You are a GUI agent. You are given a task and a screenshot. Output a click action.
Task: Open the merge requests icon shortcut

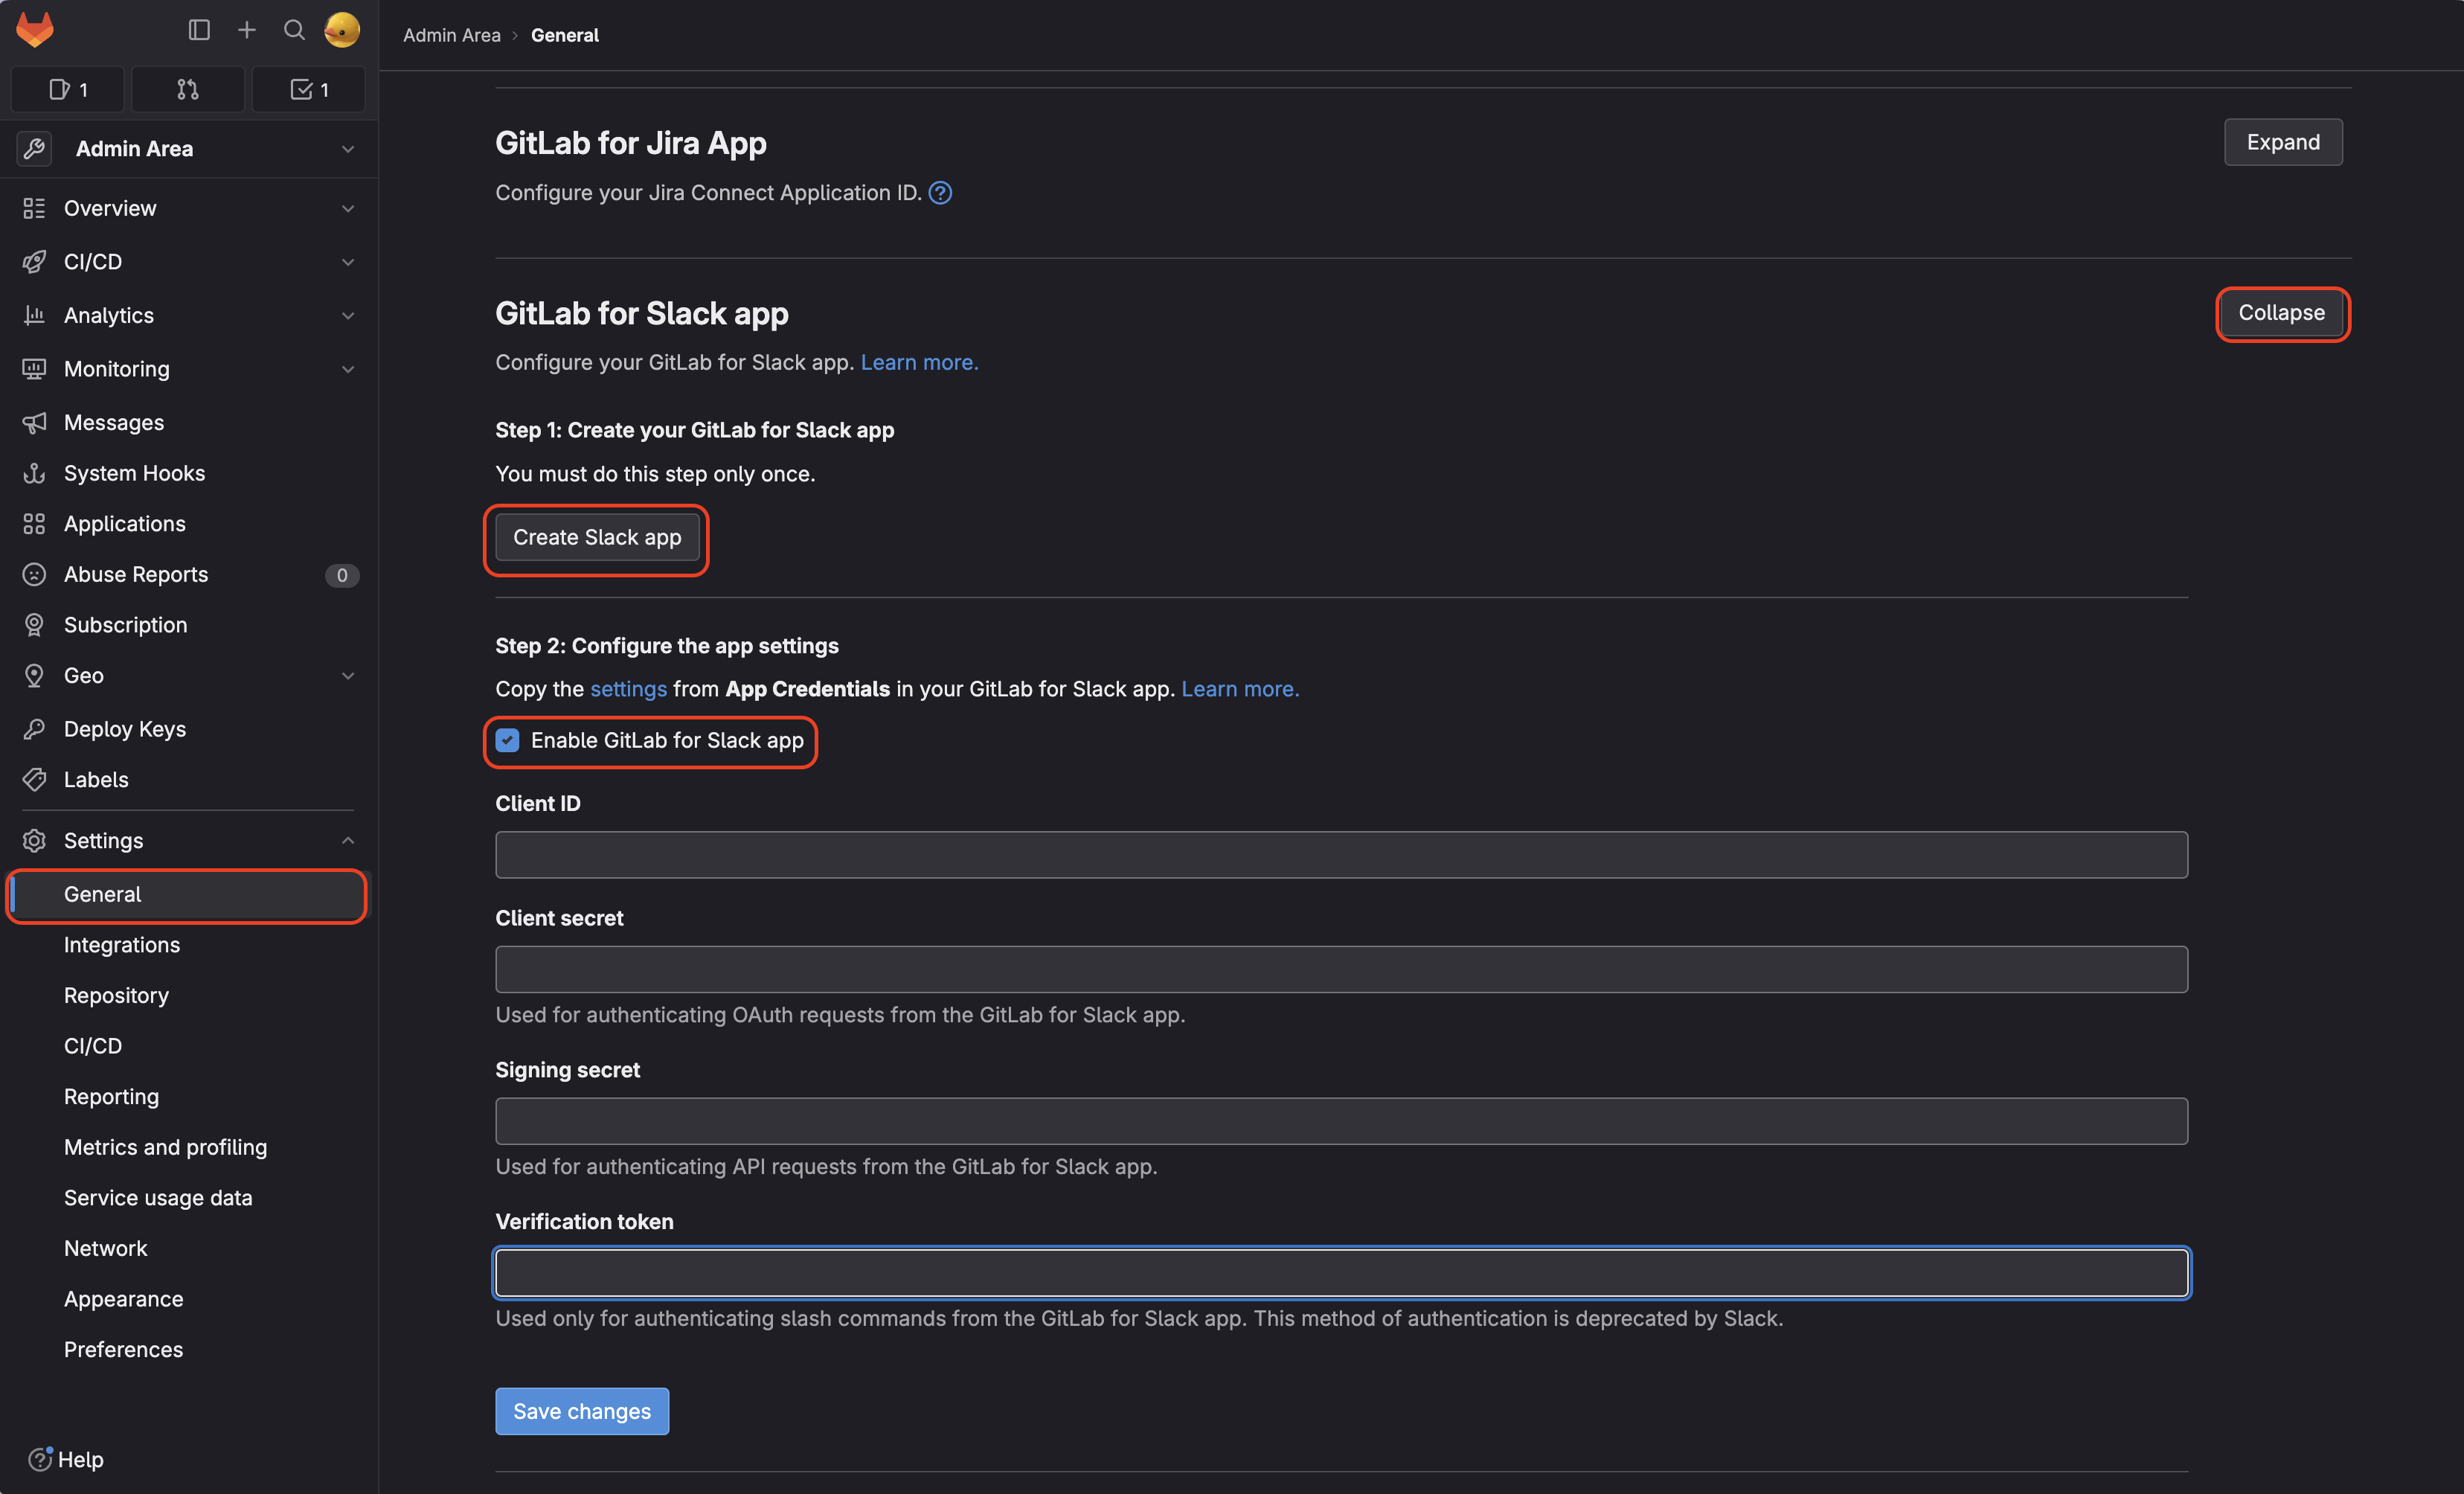[187, 90]
